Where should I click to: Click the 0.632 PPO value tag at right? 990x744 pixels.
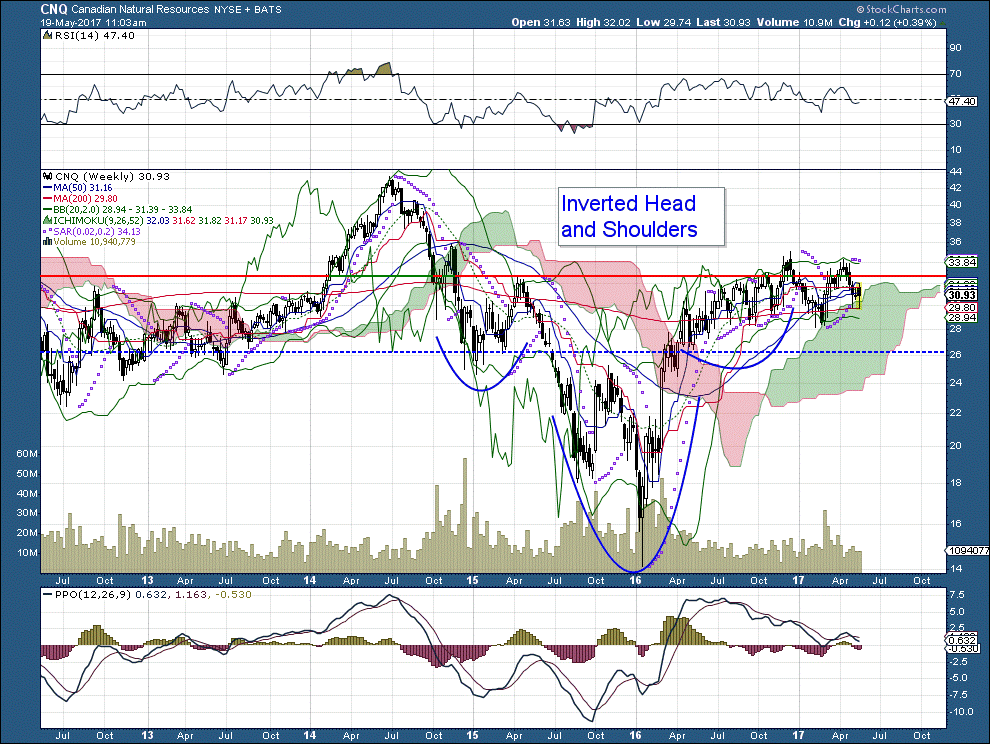(961, 641)
